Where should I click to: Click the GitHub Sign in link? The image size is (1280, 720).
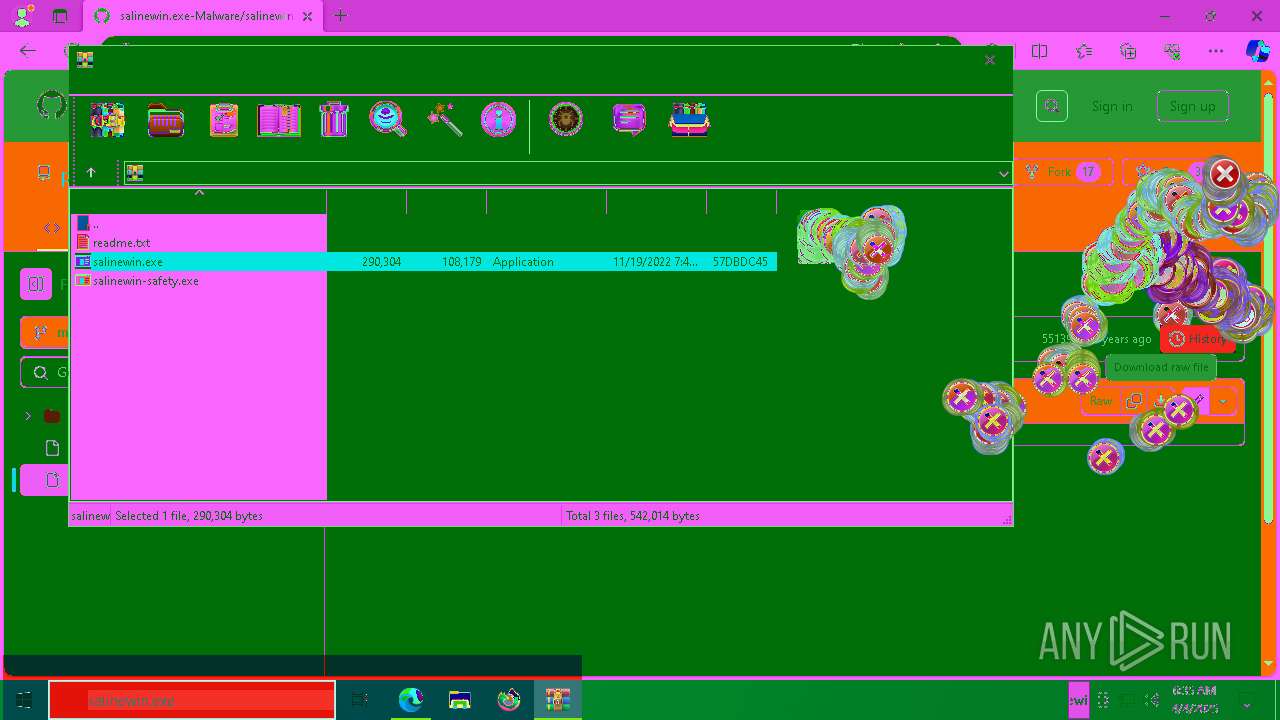(x=1112, y=106)
